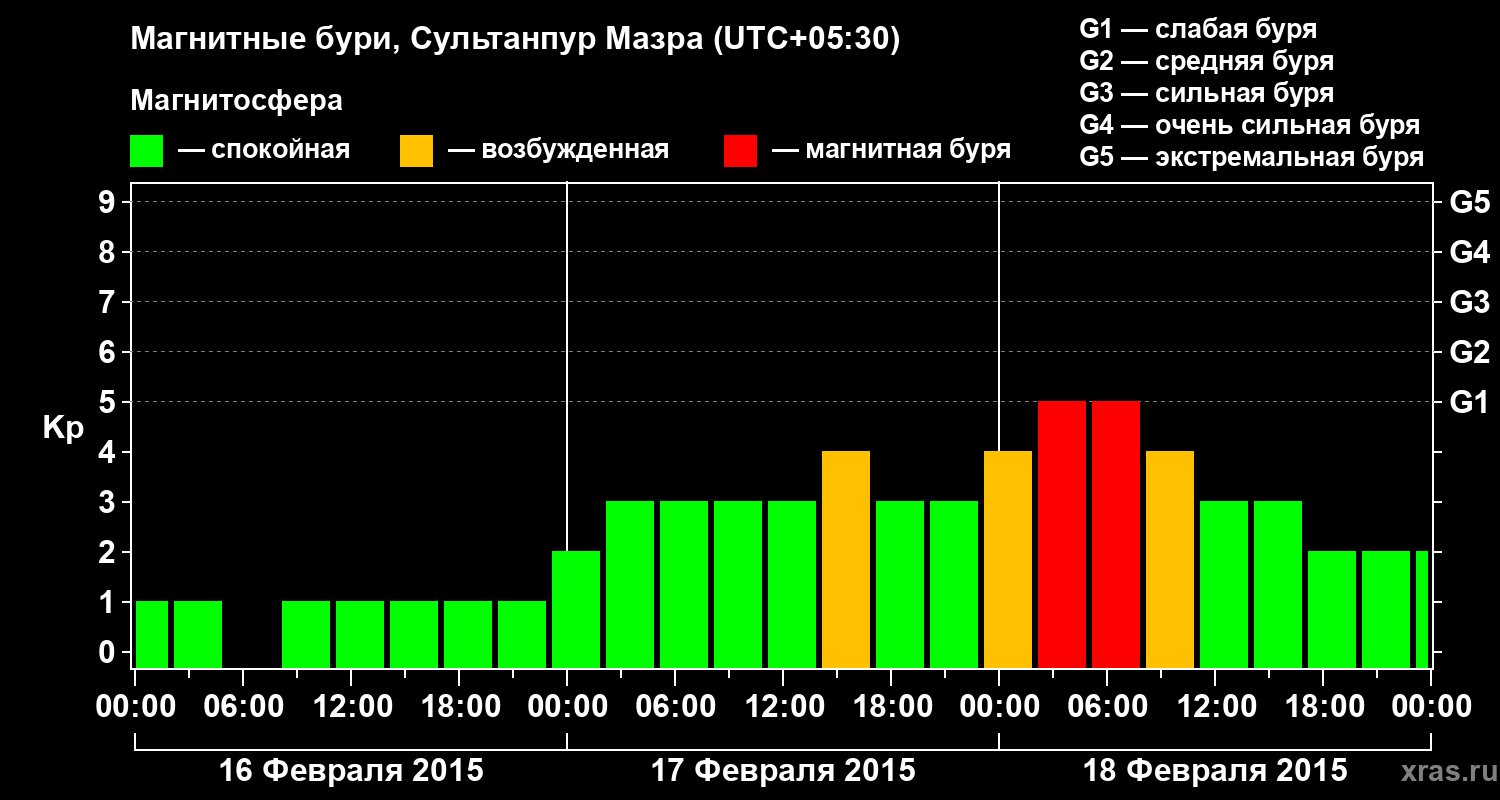Click the G2 label on right axis

point(1469,352)
